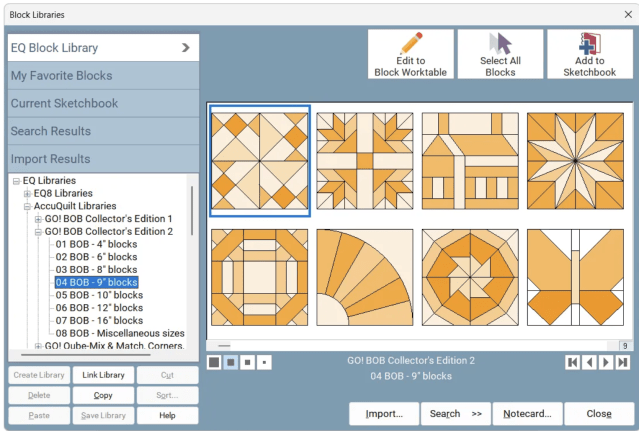Jump to the first block with navigation arrow
639x433 pixels.
[572, 362]
